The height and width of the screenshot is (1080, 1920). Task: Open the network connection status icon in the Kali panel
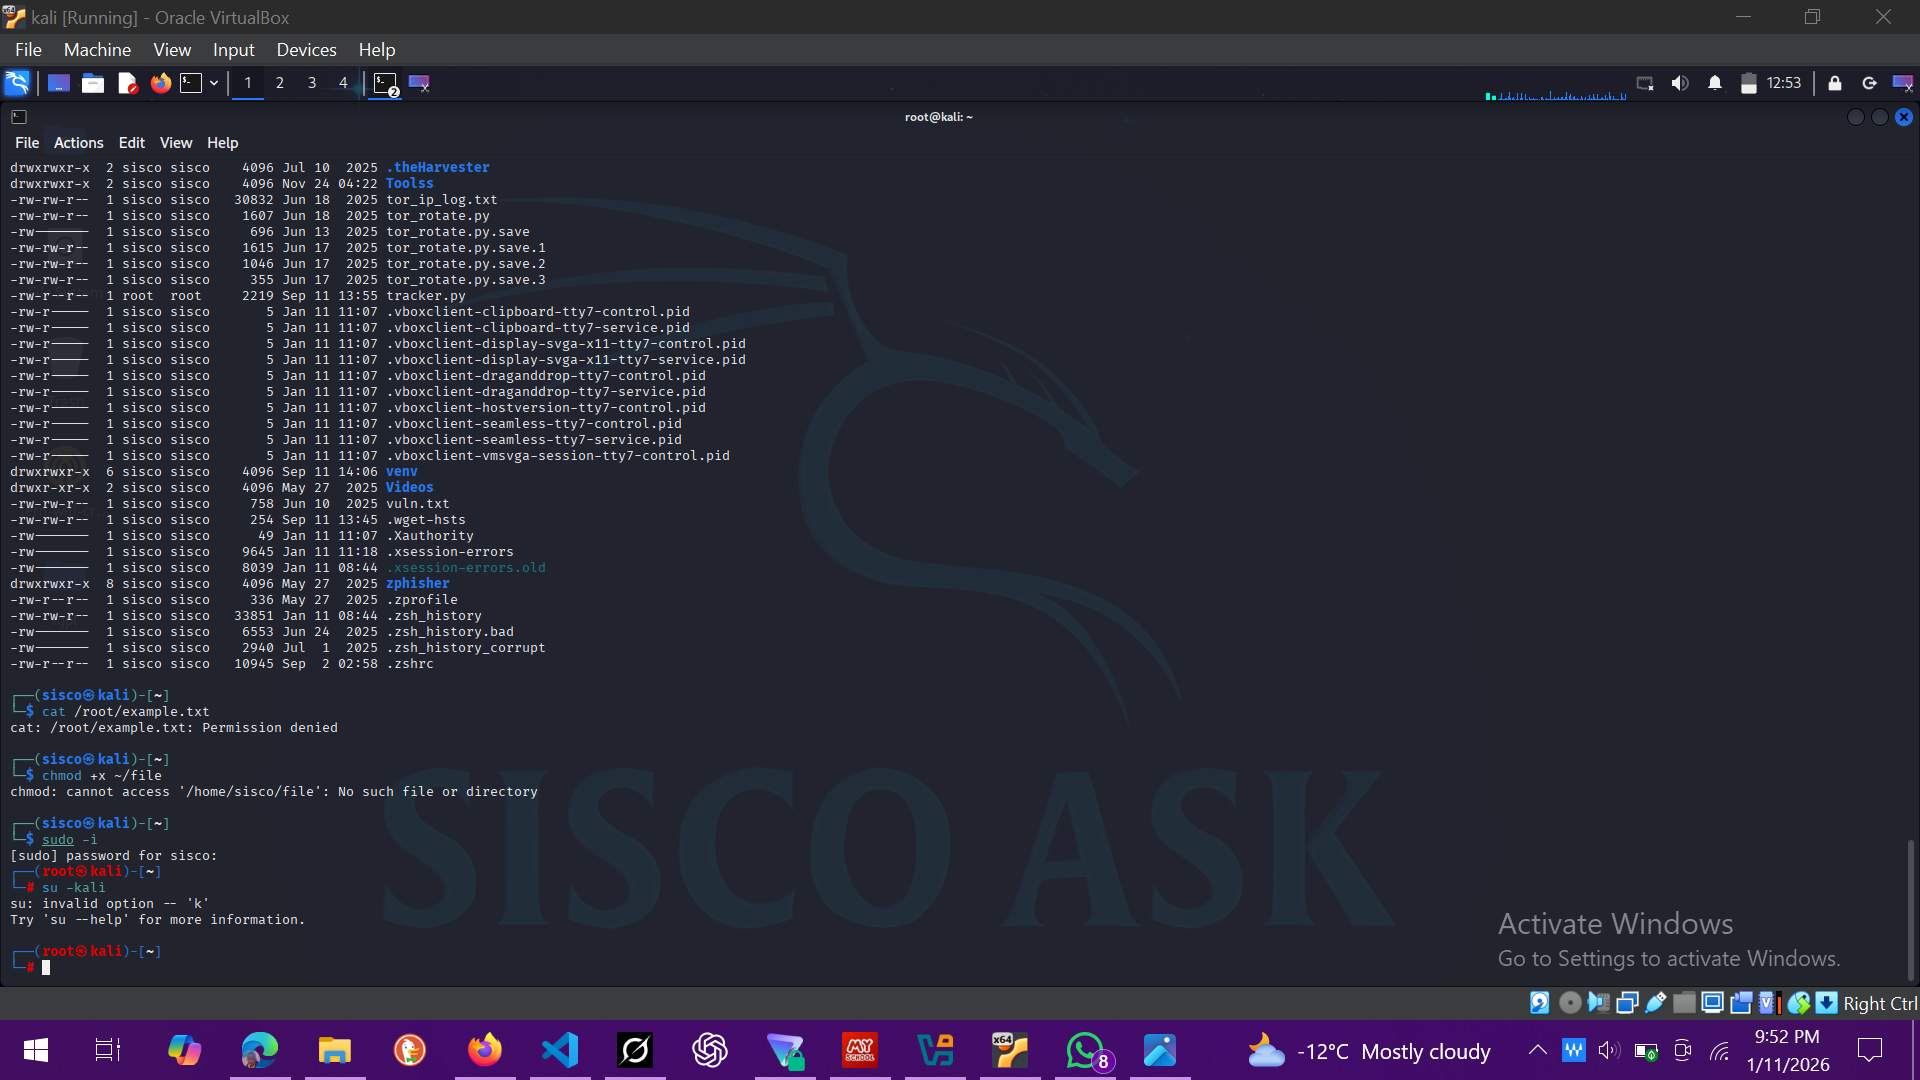(1645, 83)
